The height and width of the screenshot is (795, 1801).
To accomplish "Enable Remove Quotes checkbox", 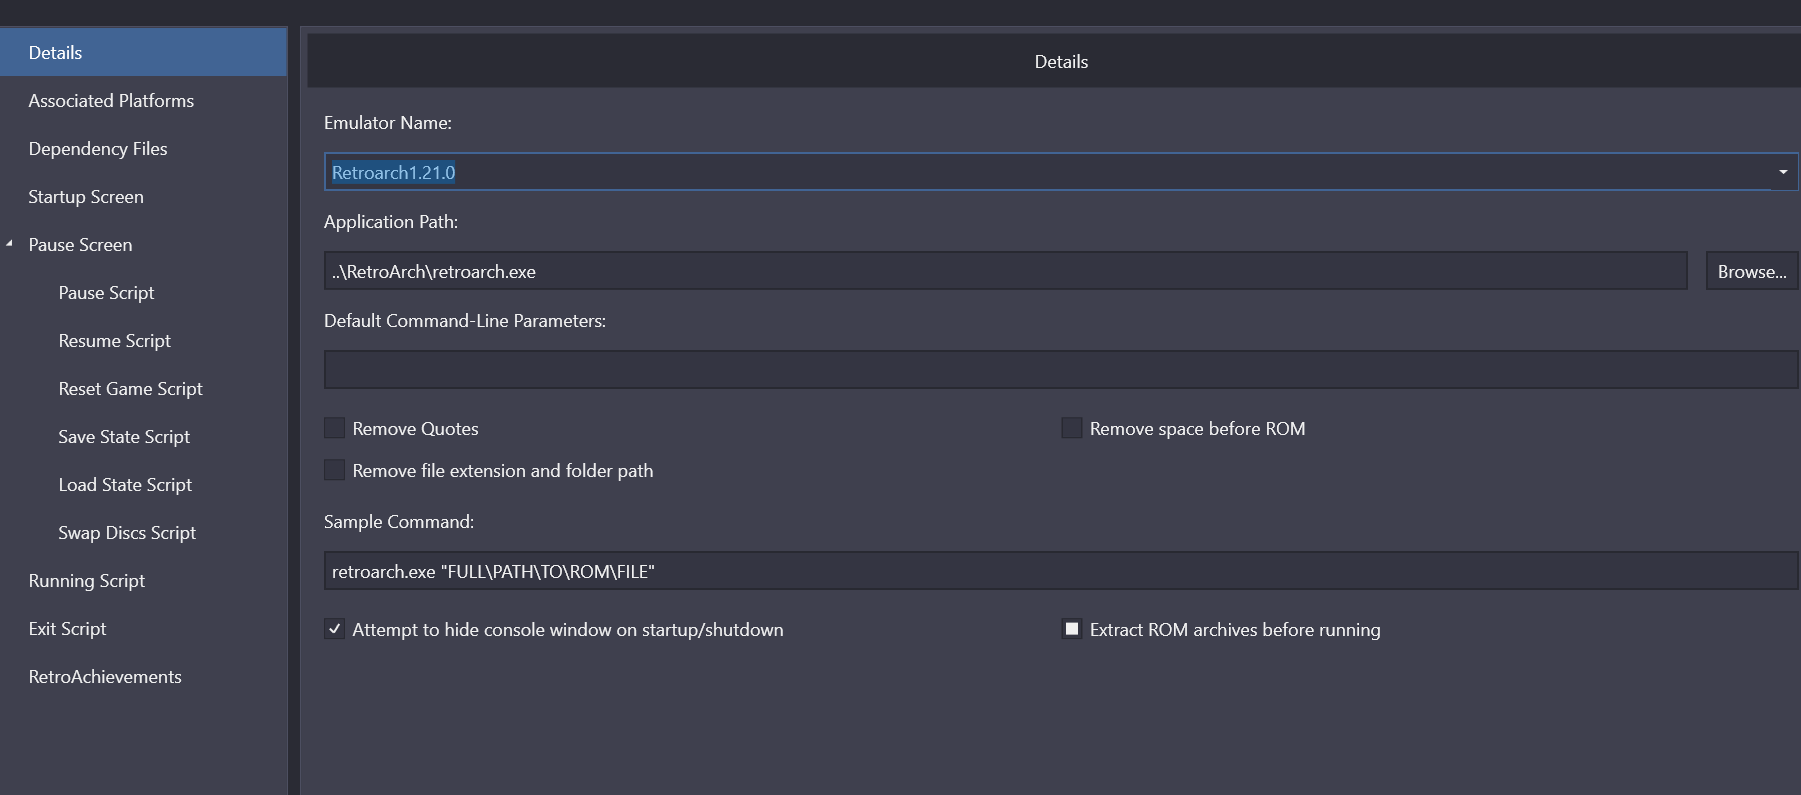I will click(335, 428).
